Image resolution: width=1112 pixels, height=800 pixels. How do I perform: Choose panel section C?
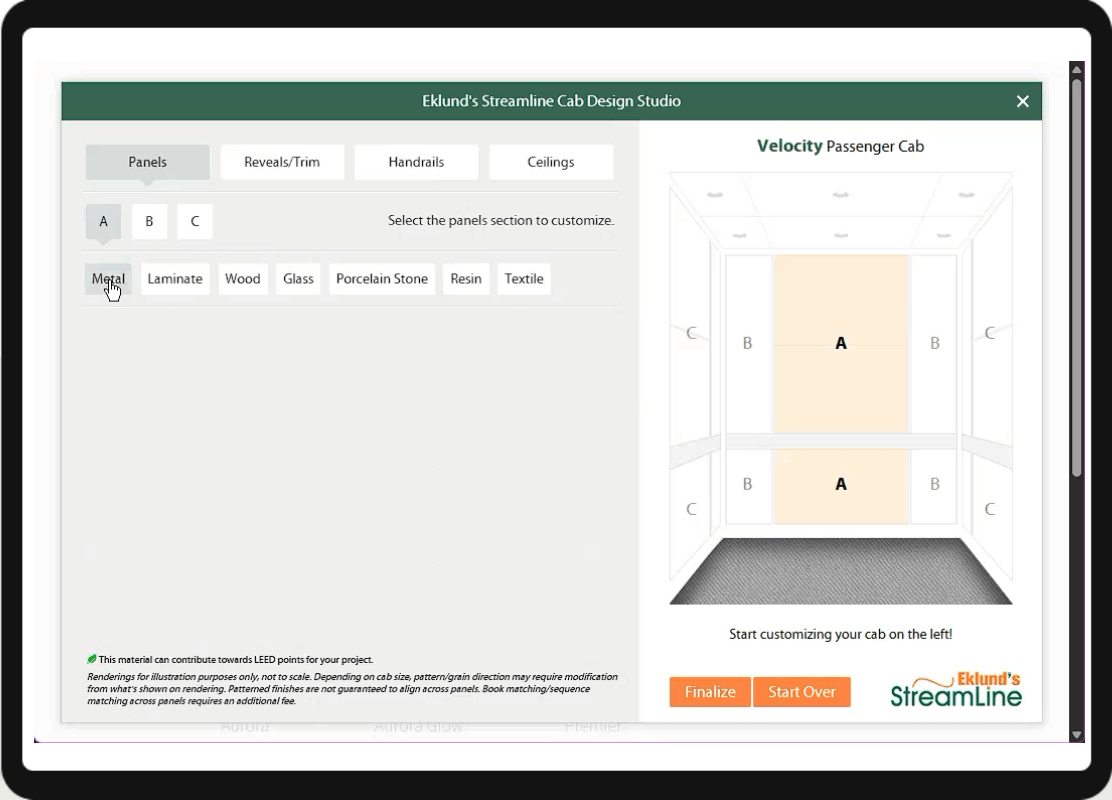tap(195, 221)
